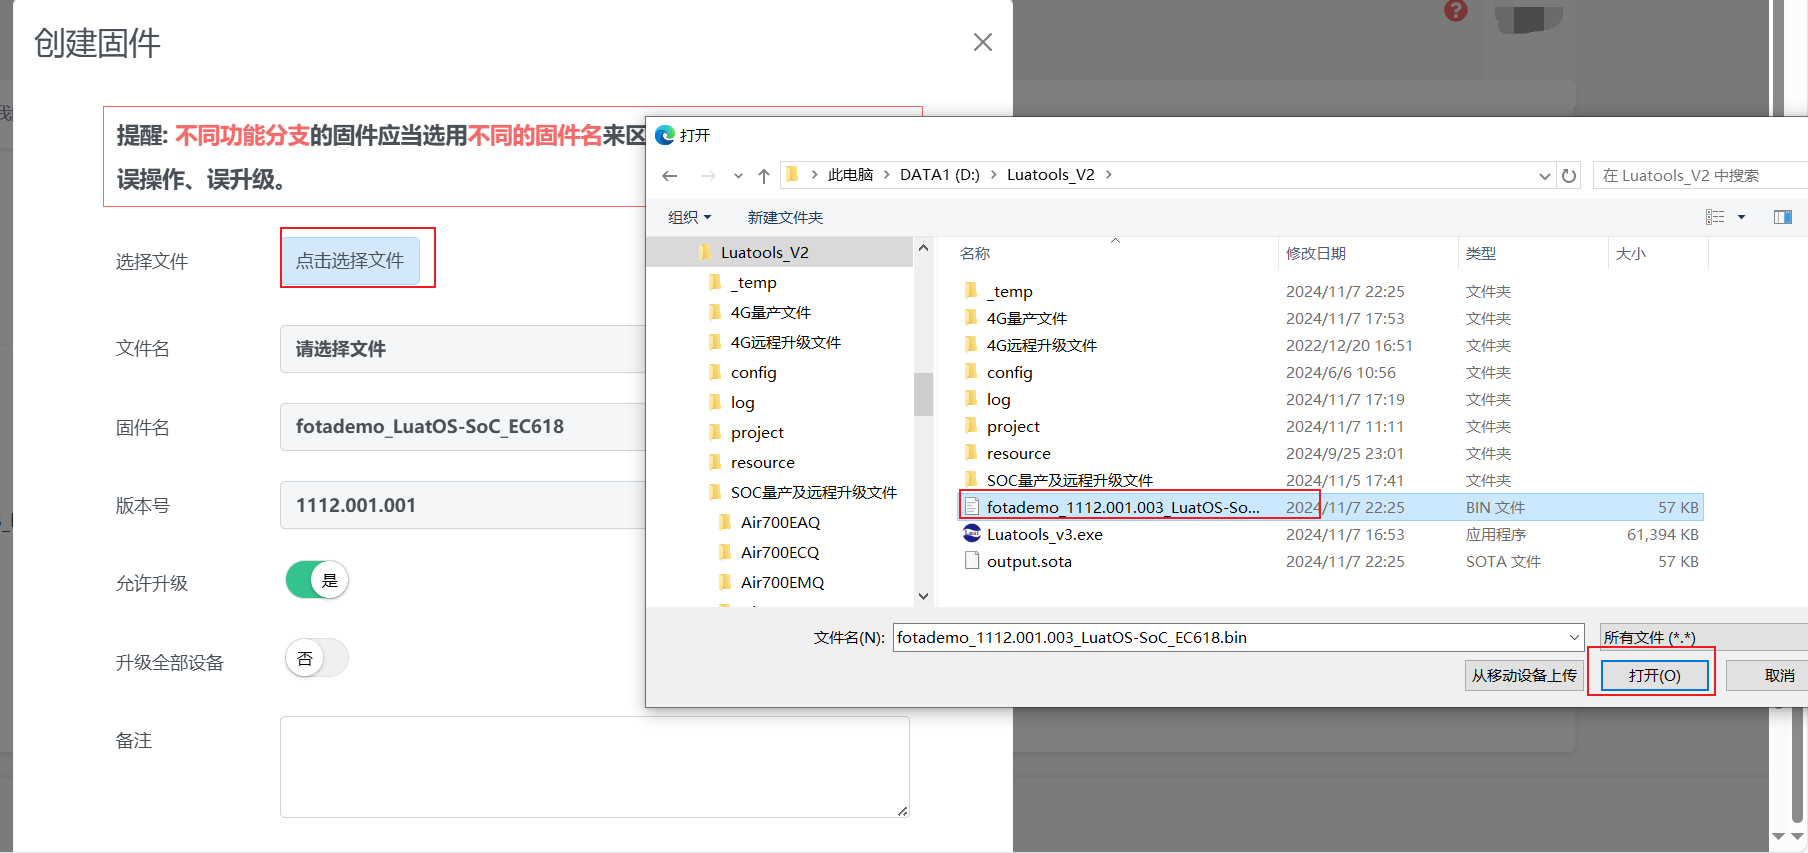Screen dimensions: 1808x853
Task: Click the folder tree scrollbar thumb
Action: (x=923, y=393)
